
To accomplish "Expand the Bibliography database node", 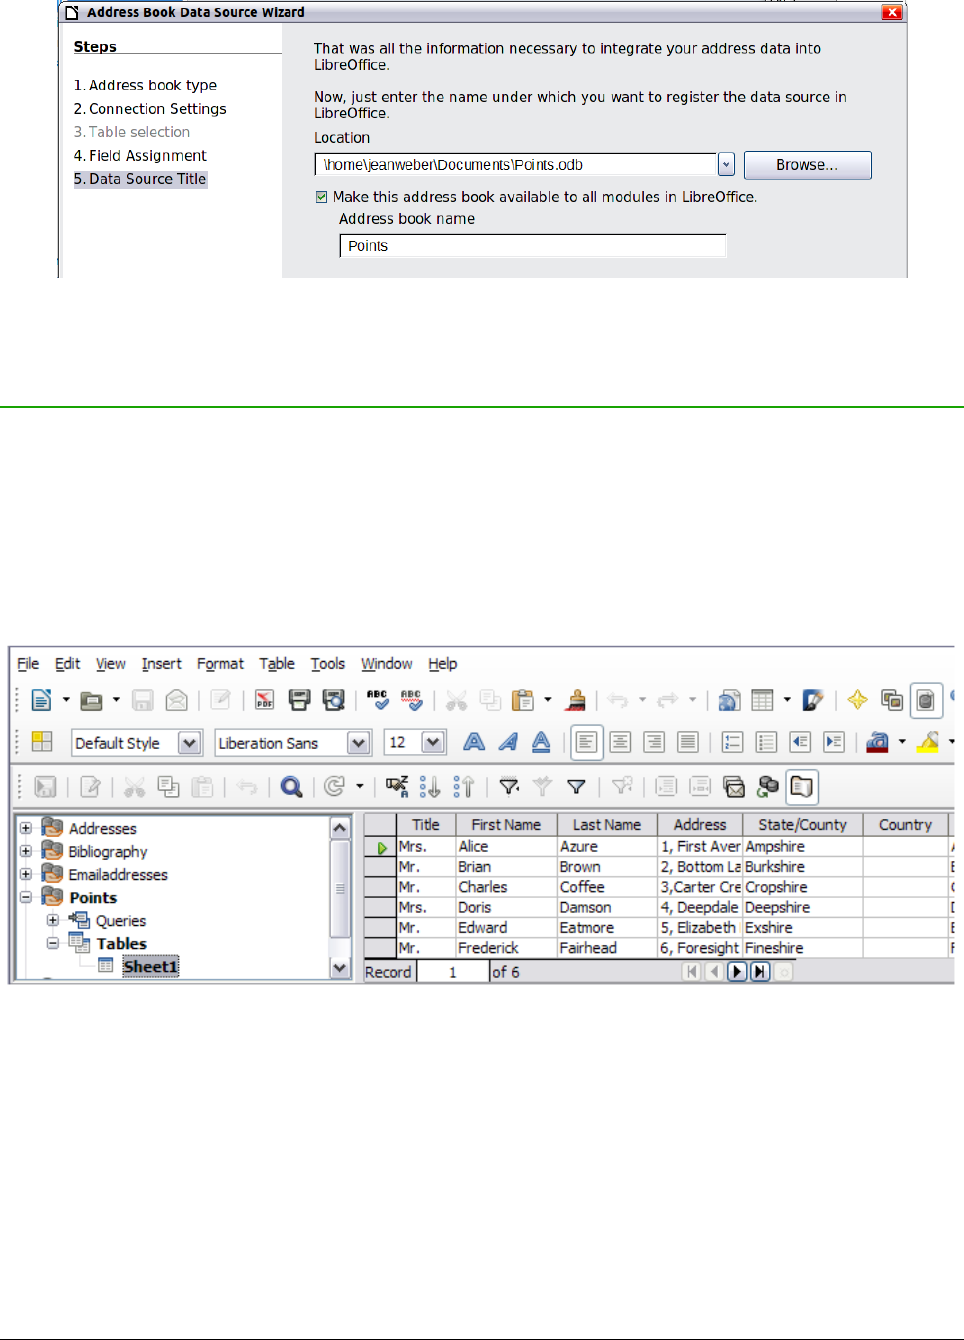I will tap(26, 851).
